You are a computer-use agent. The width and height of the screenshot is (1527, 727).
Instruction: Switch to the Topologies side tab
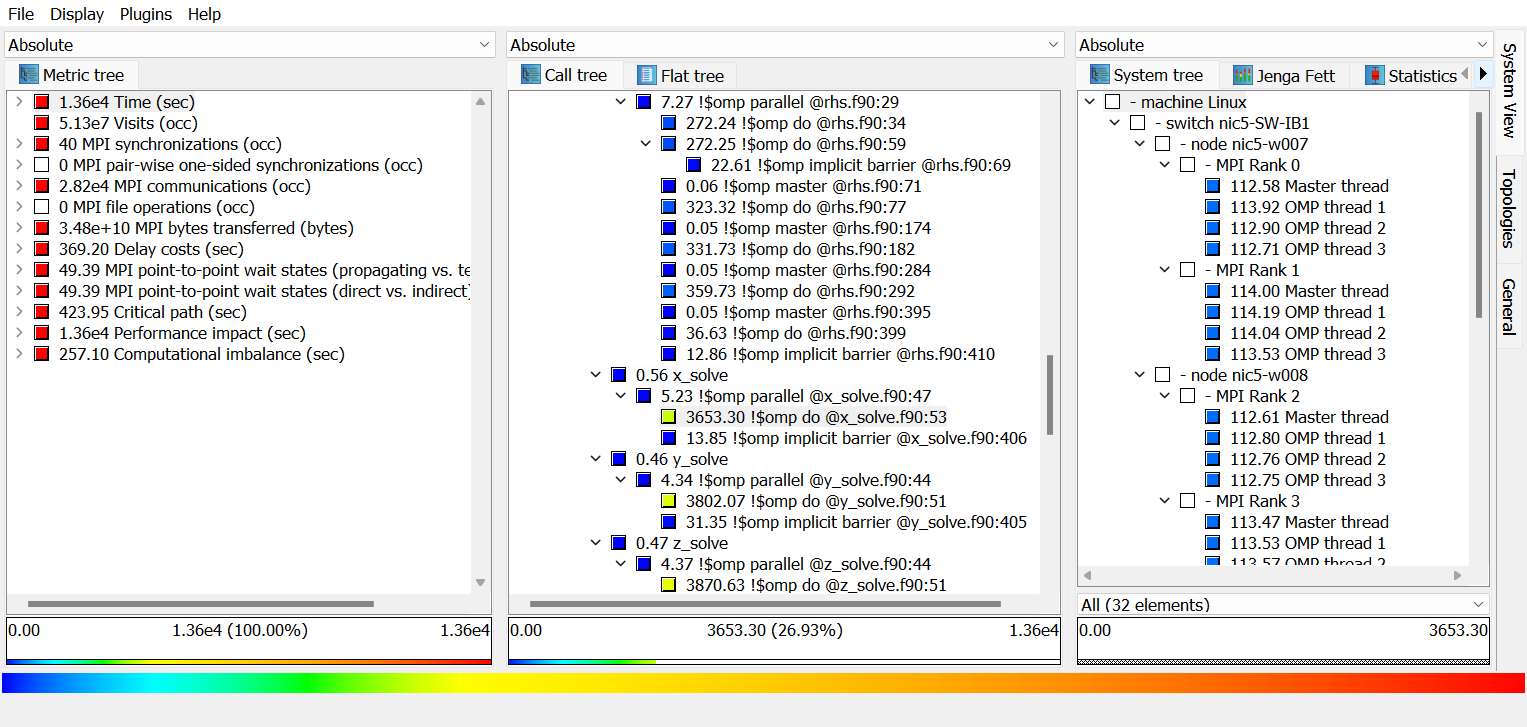(1509, 208)
